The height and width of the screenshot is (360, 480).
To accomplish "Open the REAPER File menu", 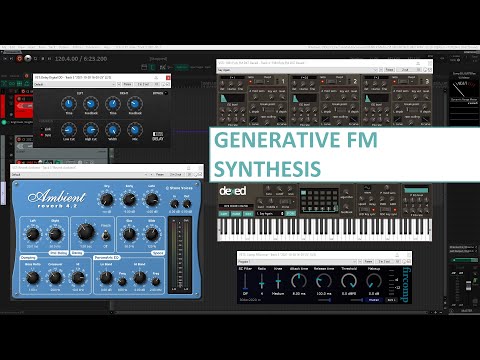I will [4, 47].
